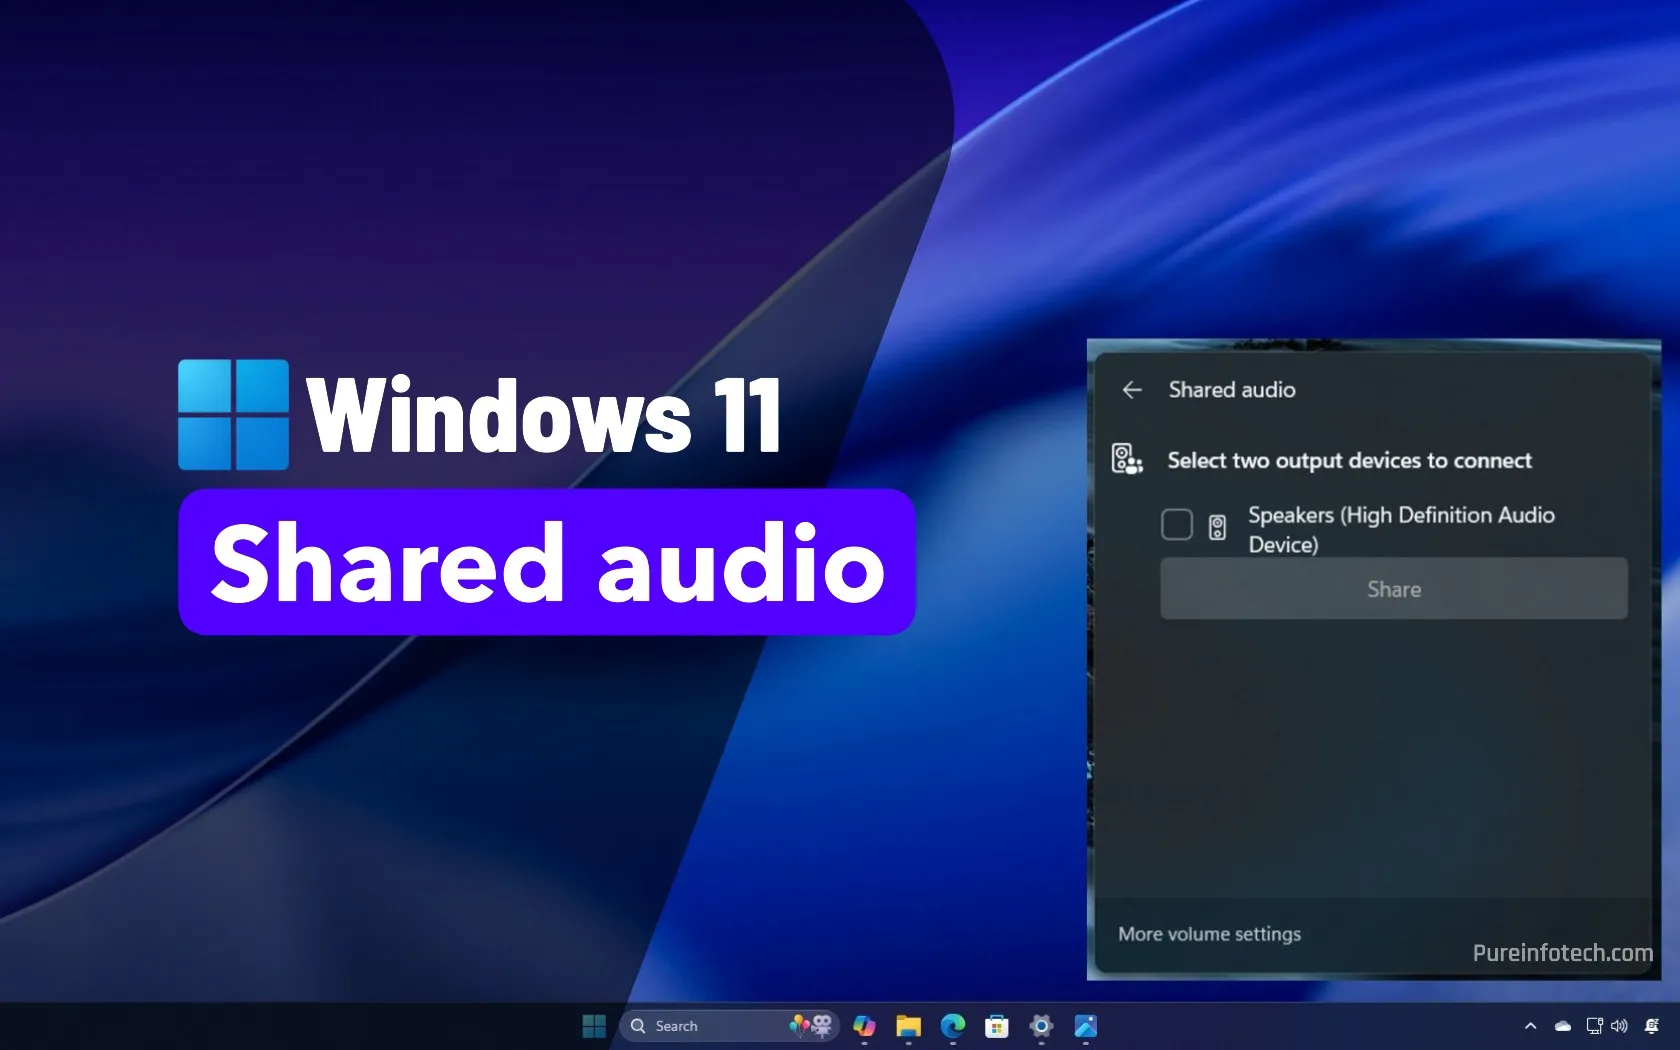Launch Microsoft Edge from the taskbar
1680x1050 pixels.
point(953,1026)
